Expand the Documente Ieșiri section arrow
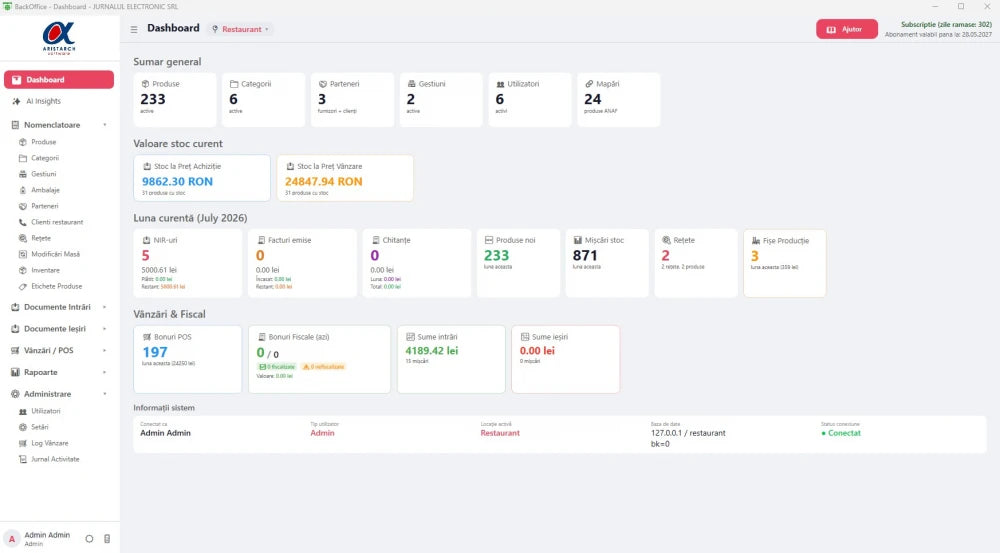This screenshot has width=1000, height=553. (105, 329)
